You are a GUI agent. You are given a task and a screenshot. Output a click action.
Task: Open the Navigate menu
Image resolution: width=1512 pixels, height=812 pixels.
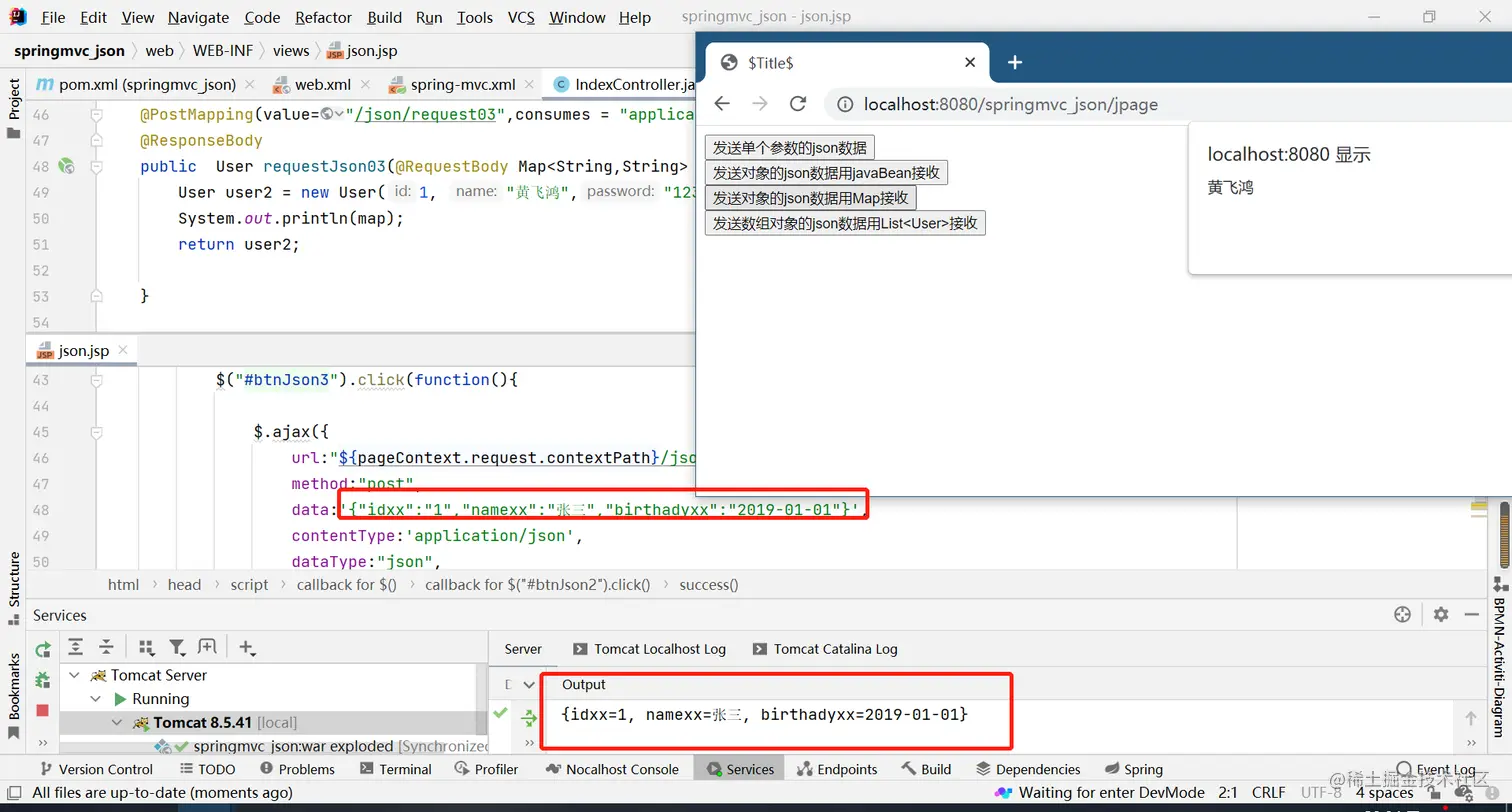pyautogui.click(x=198, y=17)
